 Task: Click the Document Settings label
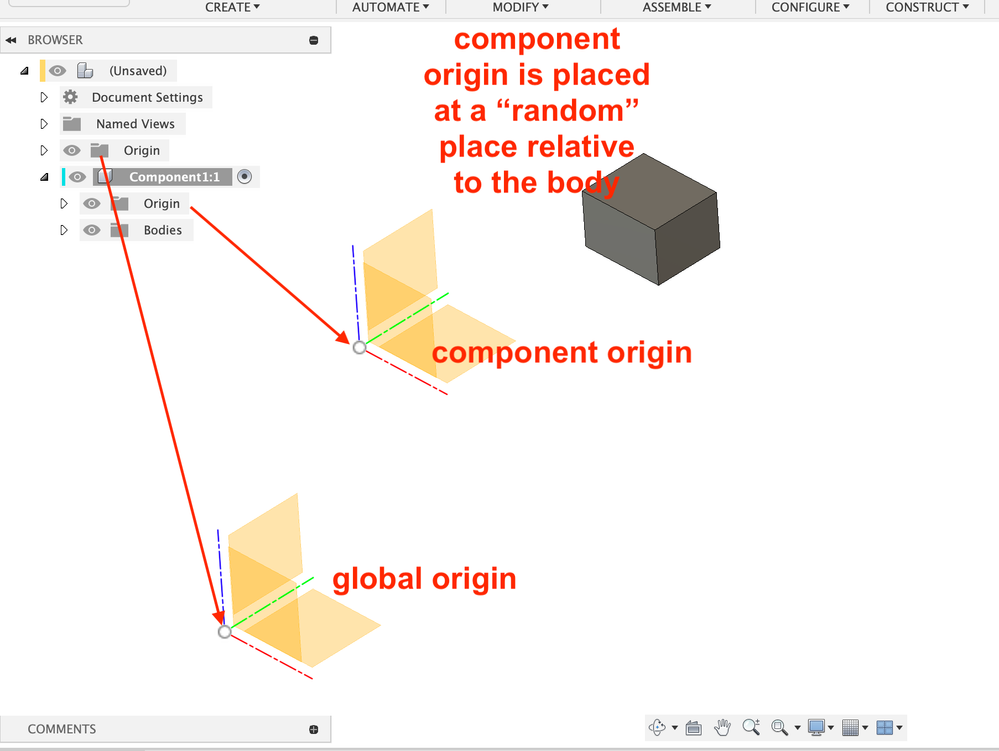[147, 97]
